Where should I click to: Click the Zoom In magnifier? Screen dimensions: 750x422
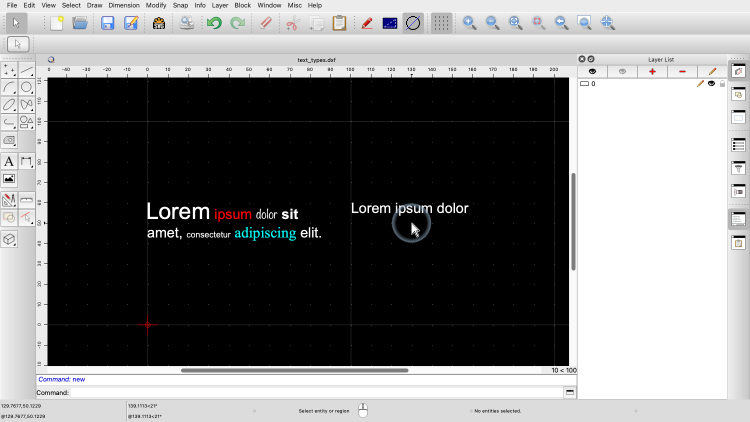[x=469, y=22]
